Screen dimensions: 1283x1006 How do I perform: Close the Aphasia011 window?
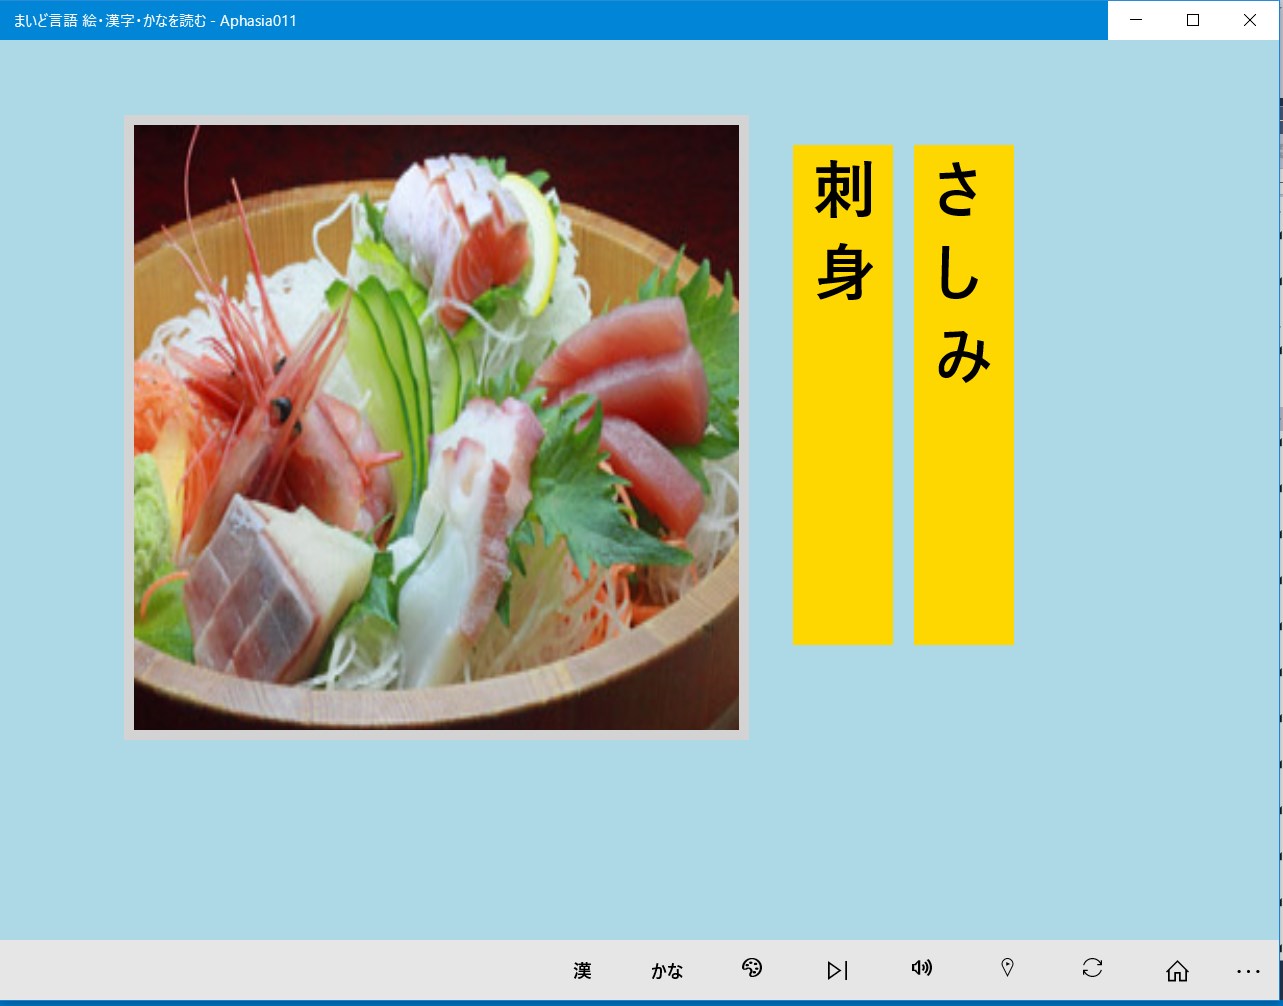pyautogui.click(x=1250, y=20)
